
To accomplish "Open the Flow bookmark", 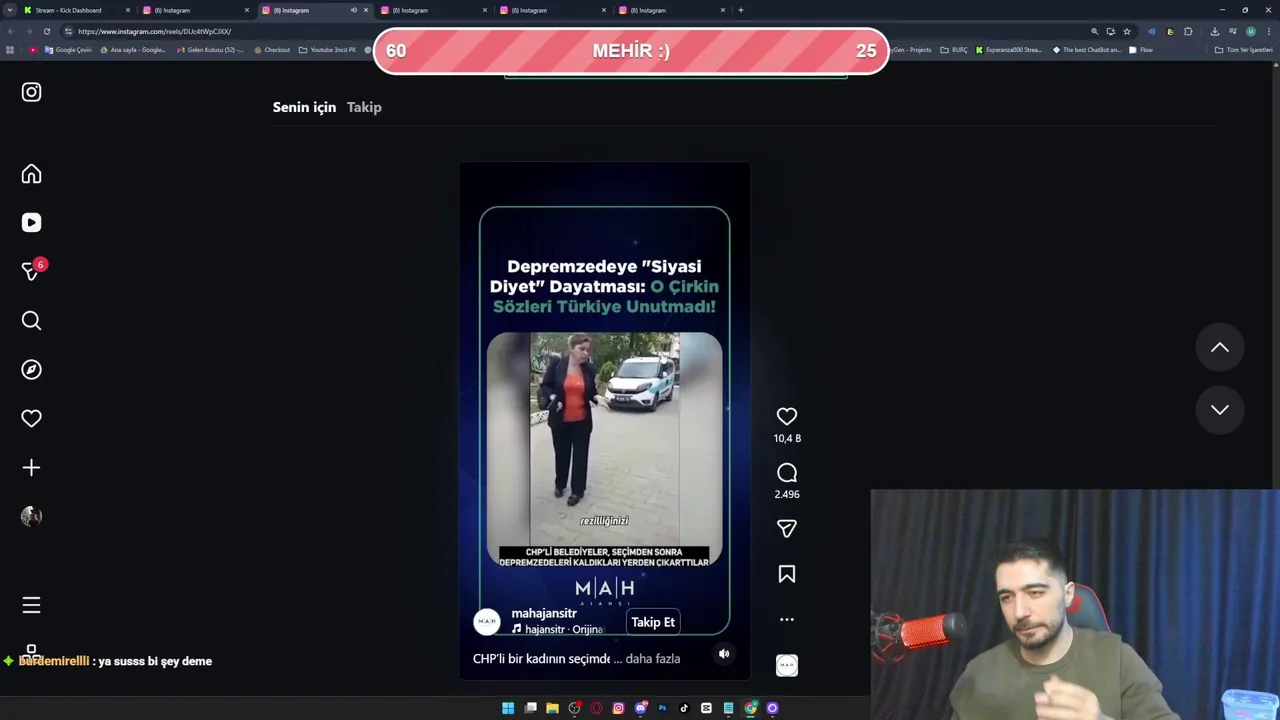I will coord(1141,50).
